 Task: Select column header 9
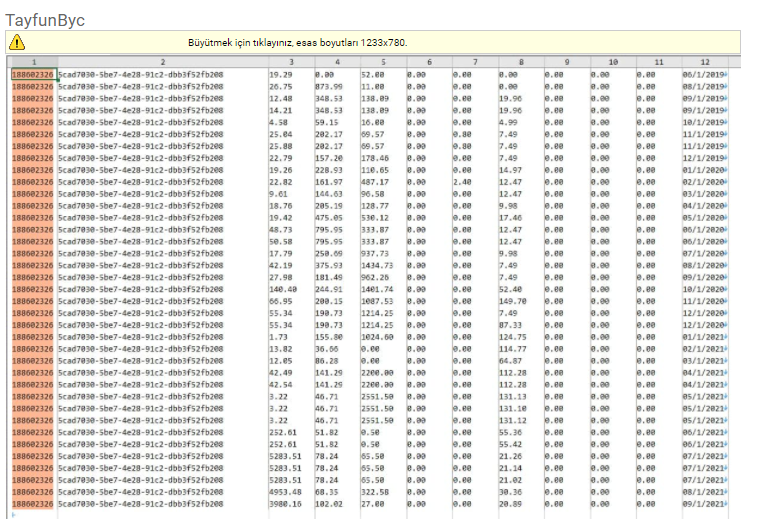[x=567, y=62]
